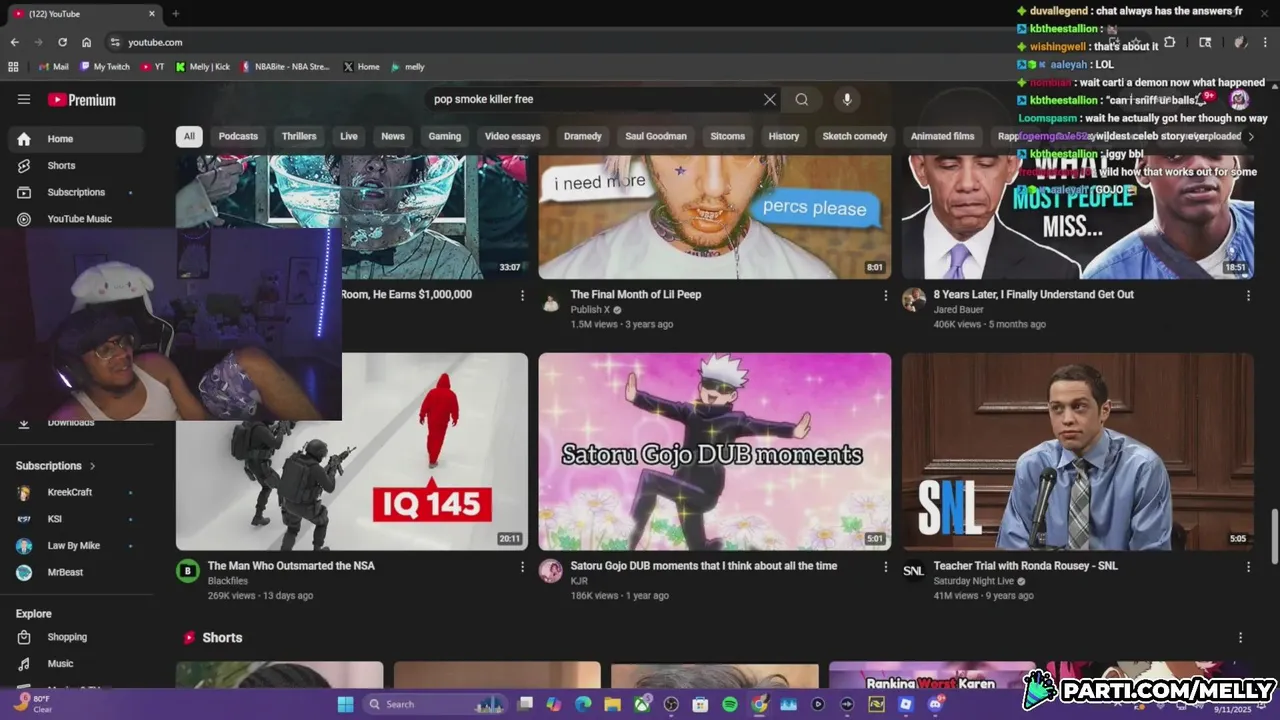The image size is (1280, 720).
Task: Open the Blackfiles channel avatar
Action: click(x=188, y=571)
